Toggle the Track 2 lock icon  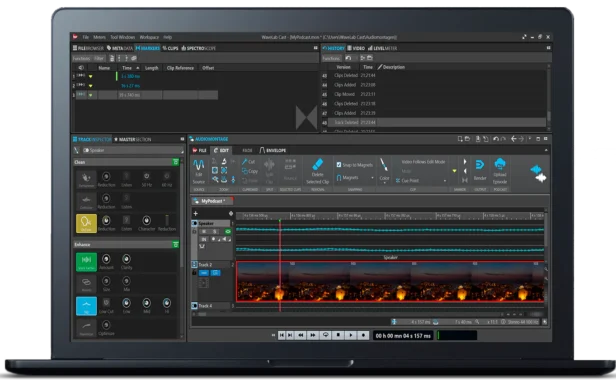(194, 272)
